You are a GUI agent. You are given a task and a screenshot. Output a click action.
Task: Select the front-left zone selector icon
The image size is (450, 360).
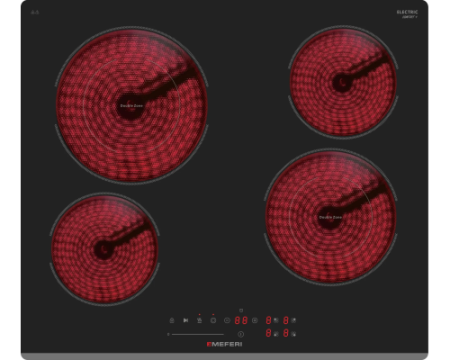(276, 334)
